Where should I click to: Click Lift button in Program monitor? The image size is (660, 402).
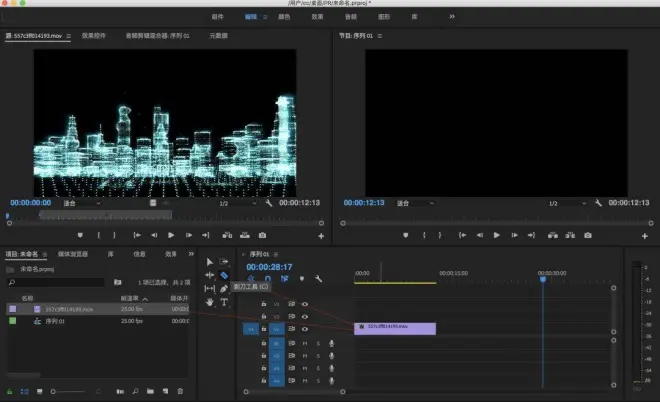tap(553, 235)
